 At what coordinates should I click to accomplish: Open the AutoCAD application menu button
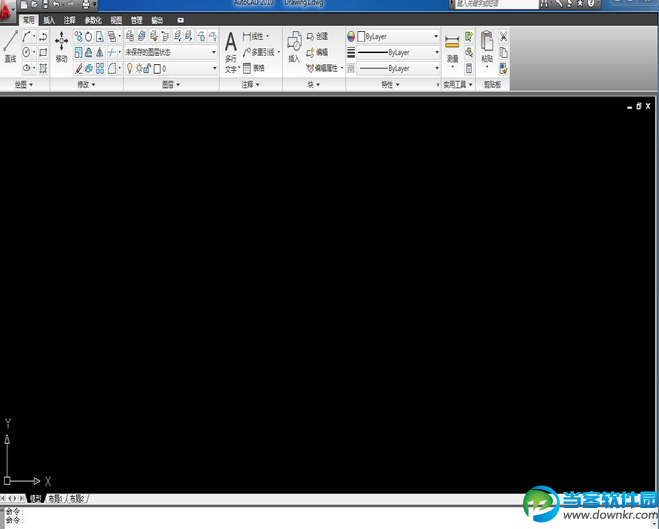tap(6, 13)
